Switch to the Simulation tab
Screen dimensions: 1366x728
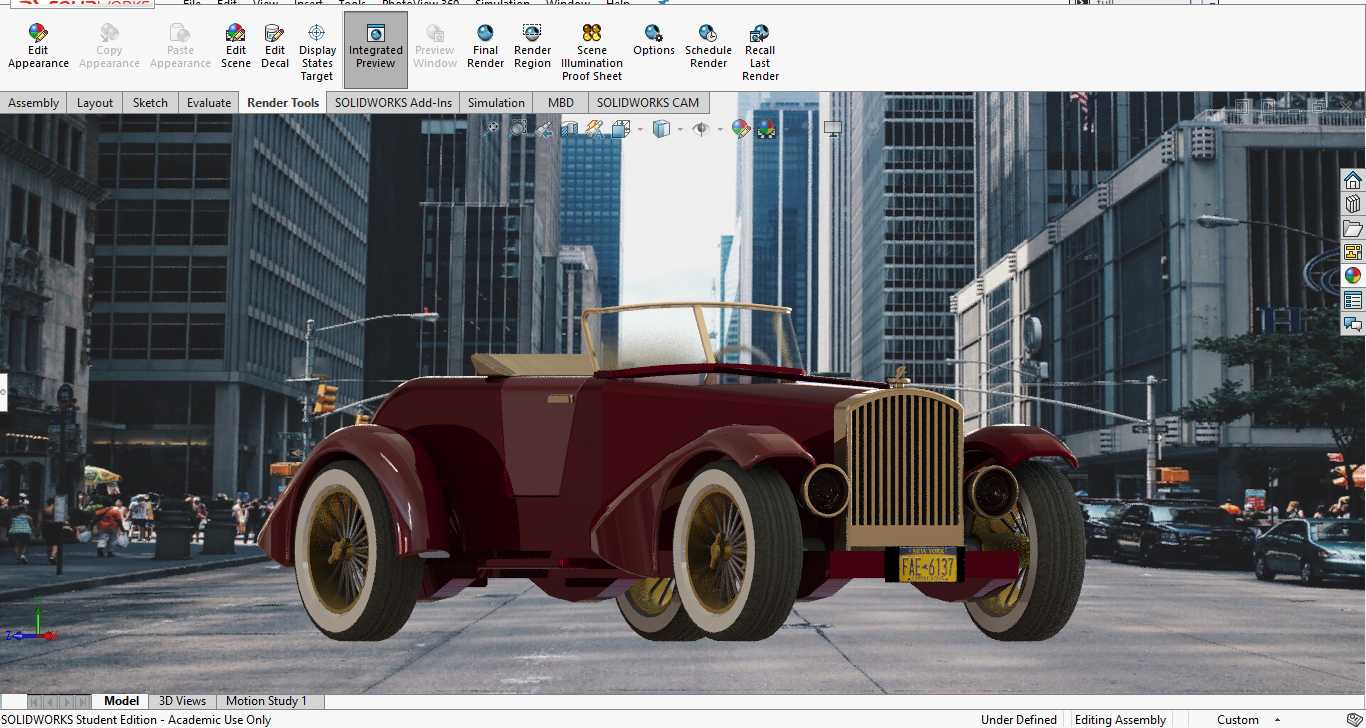pyautogui.click(x=496, y=103)
